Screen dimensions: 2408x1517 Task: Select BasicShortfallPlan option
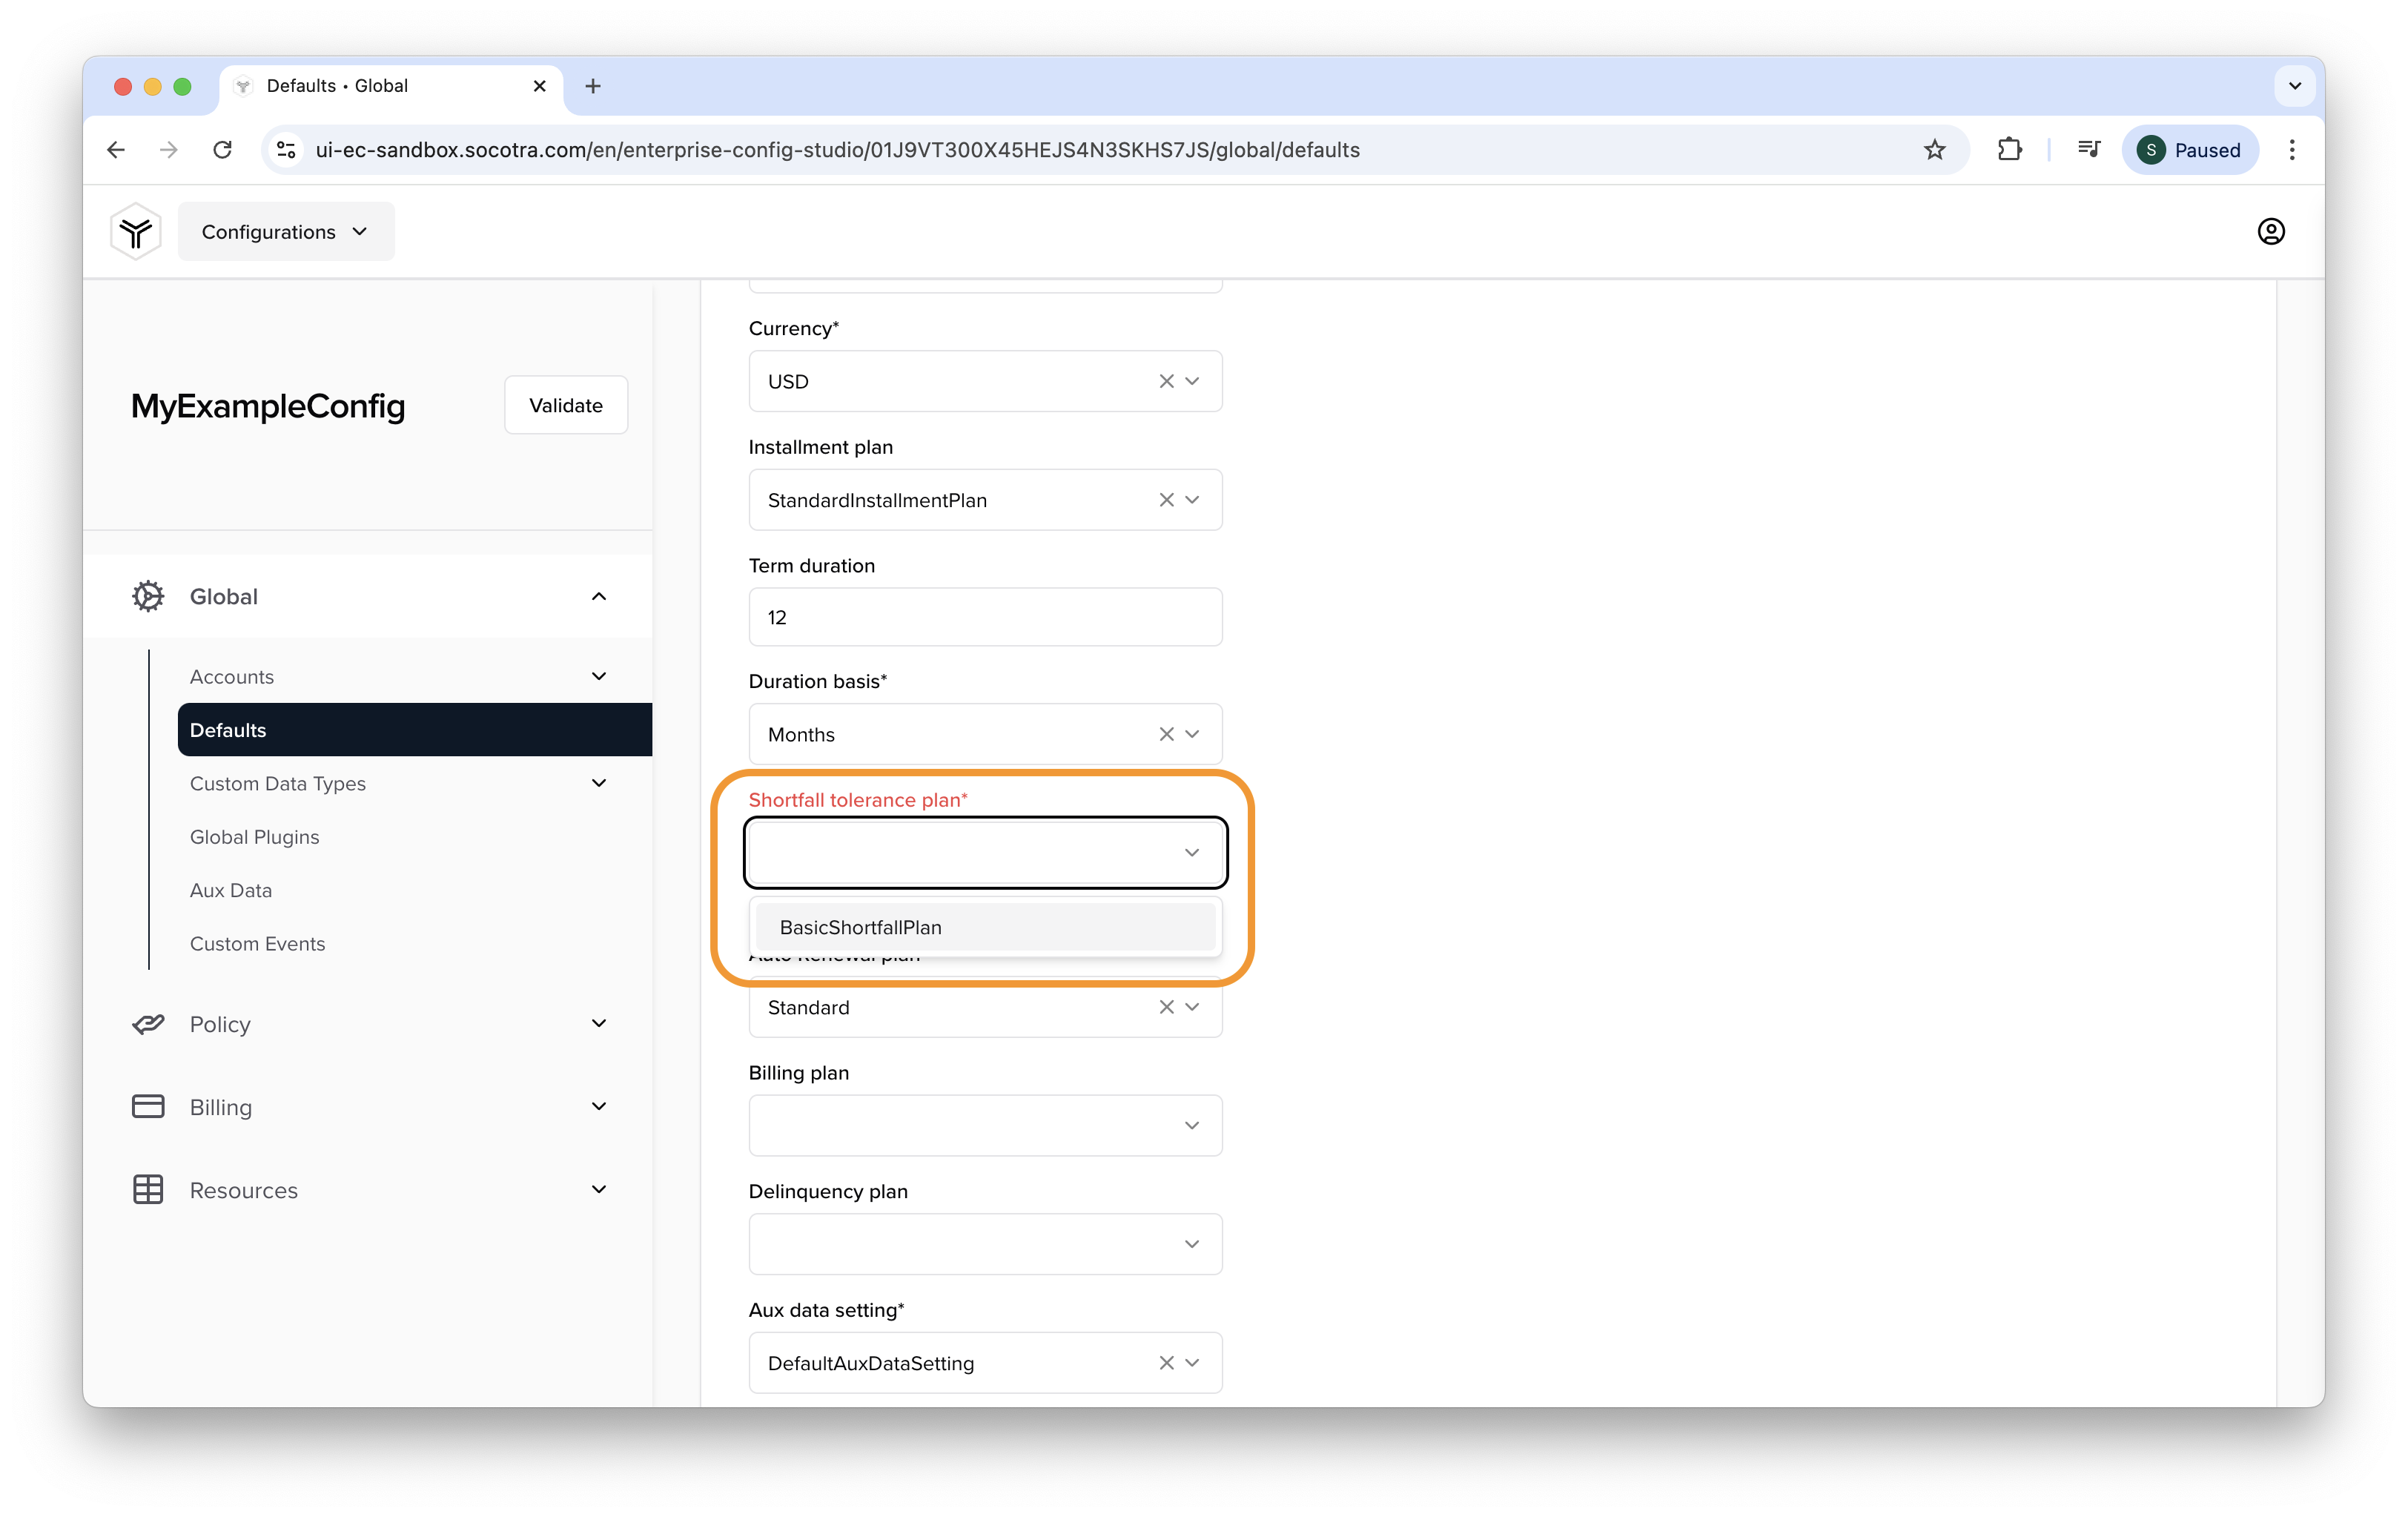pyautogui.click(x=985, y=927)
